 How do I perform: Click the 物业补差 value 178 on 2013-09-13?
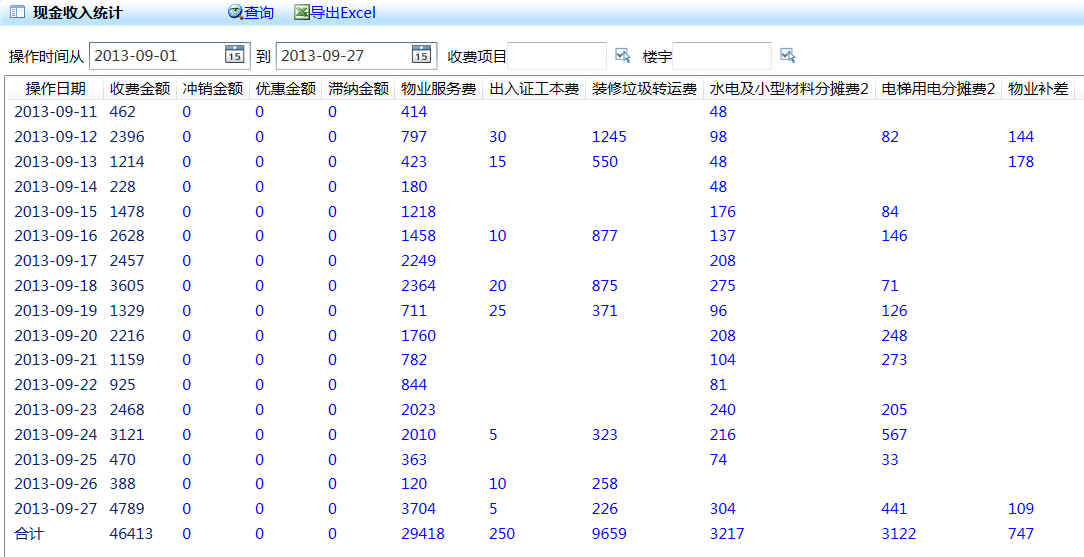1021,162
